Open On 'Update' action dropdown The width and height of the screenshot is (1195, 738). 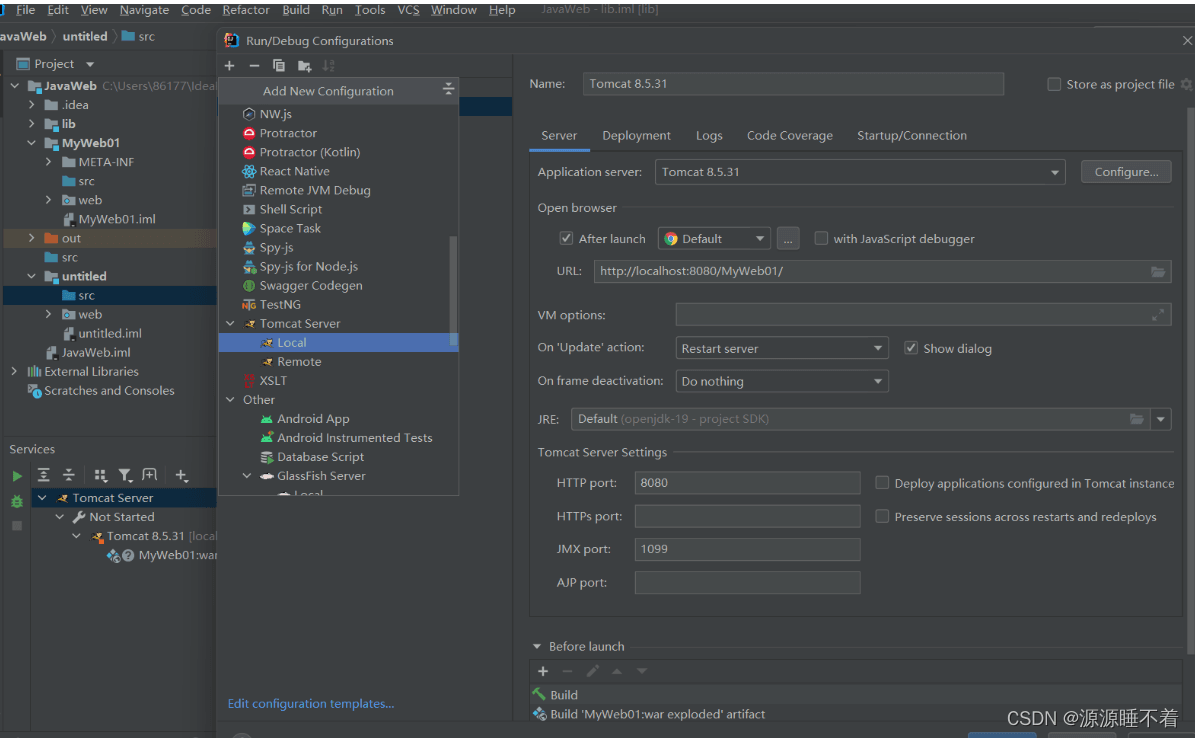[782, 348]
